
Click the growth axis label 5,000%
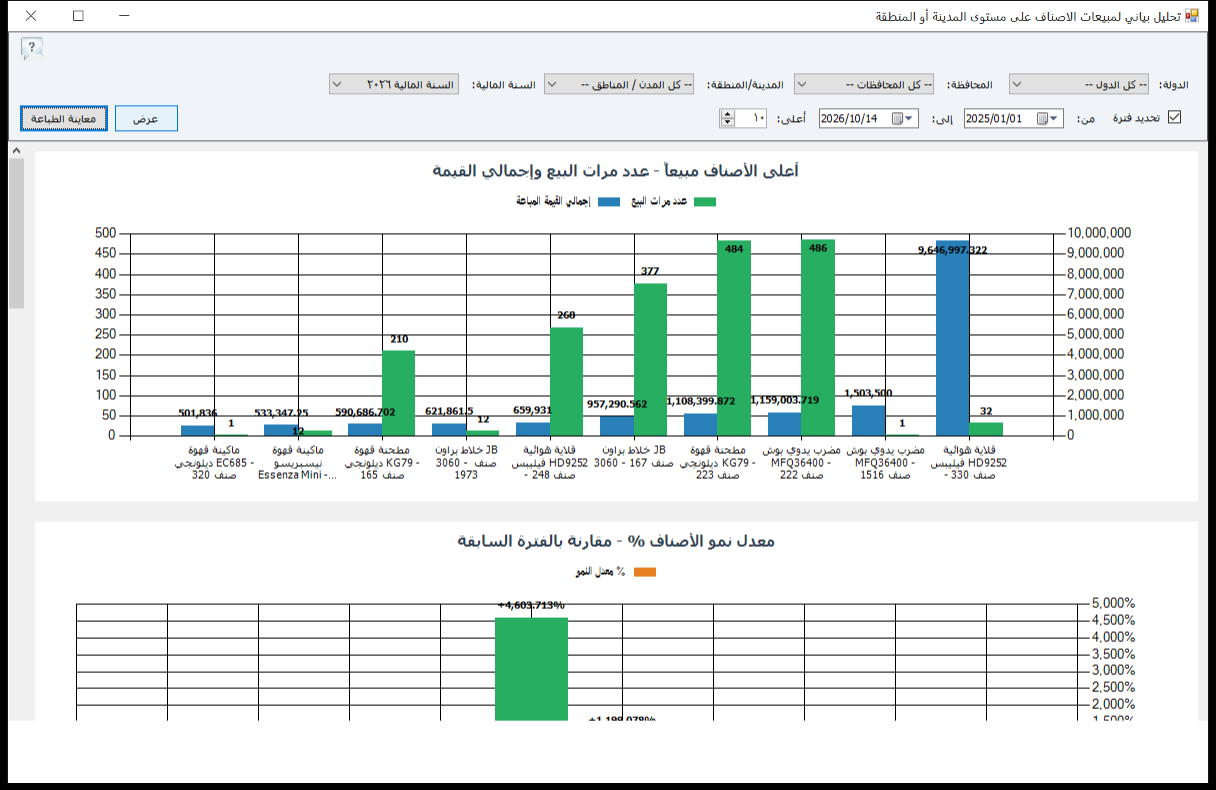(x=1112, y=604)
